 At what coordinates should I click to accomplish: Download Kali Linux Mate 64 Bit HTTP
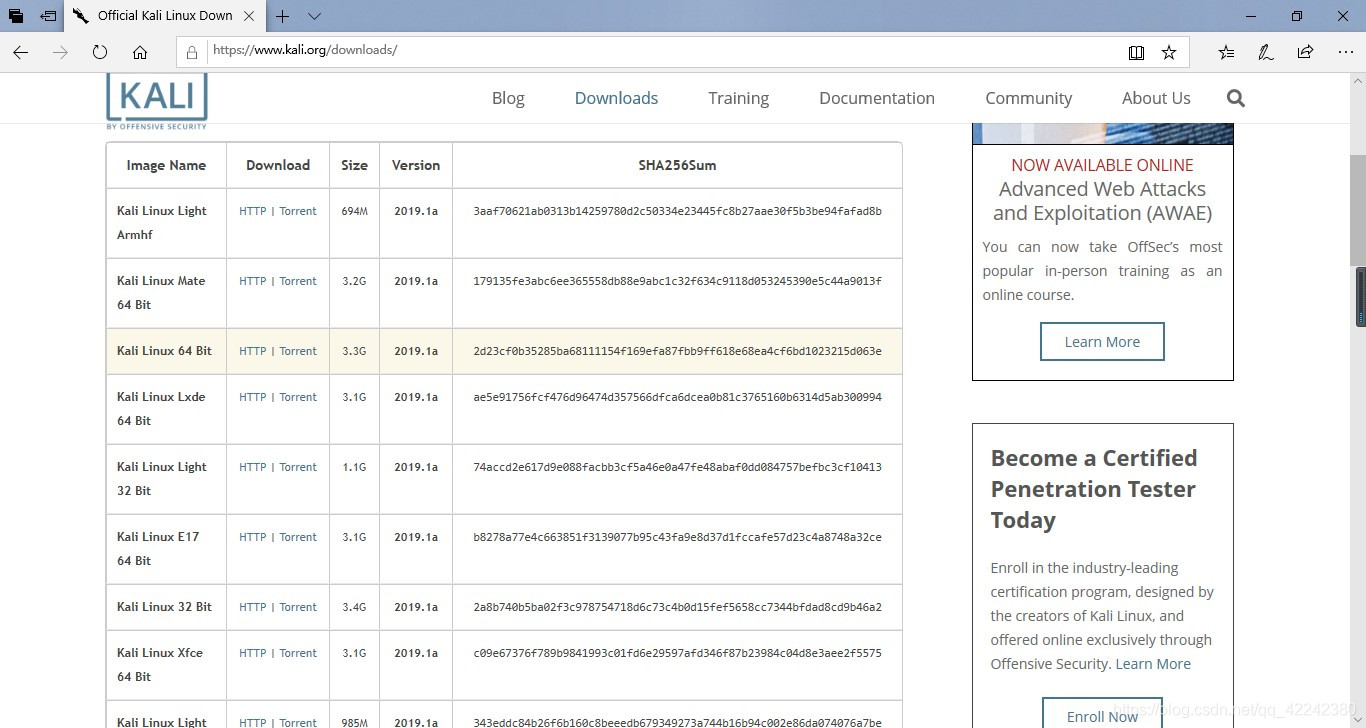point(252,281)
